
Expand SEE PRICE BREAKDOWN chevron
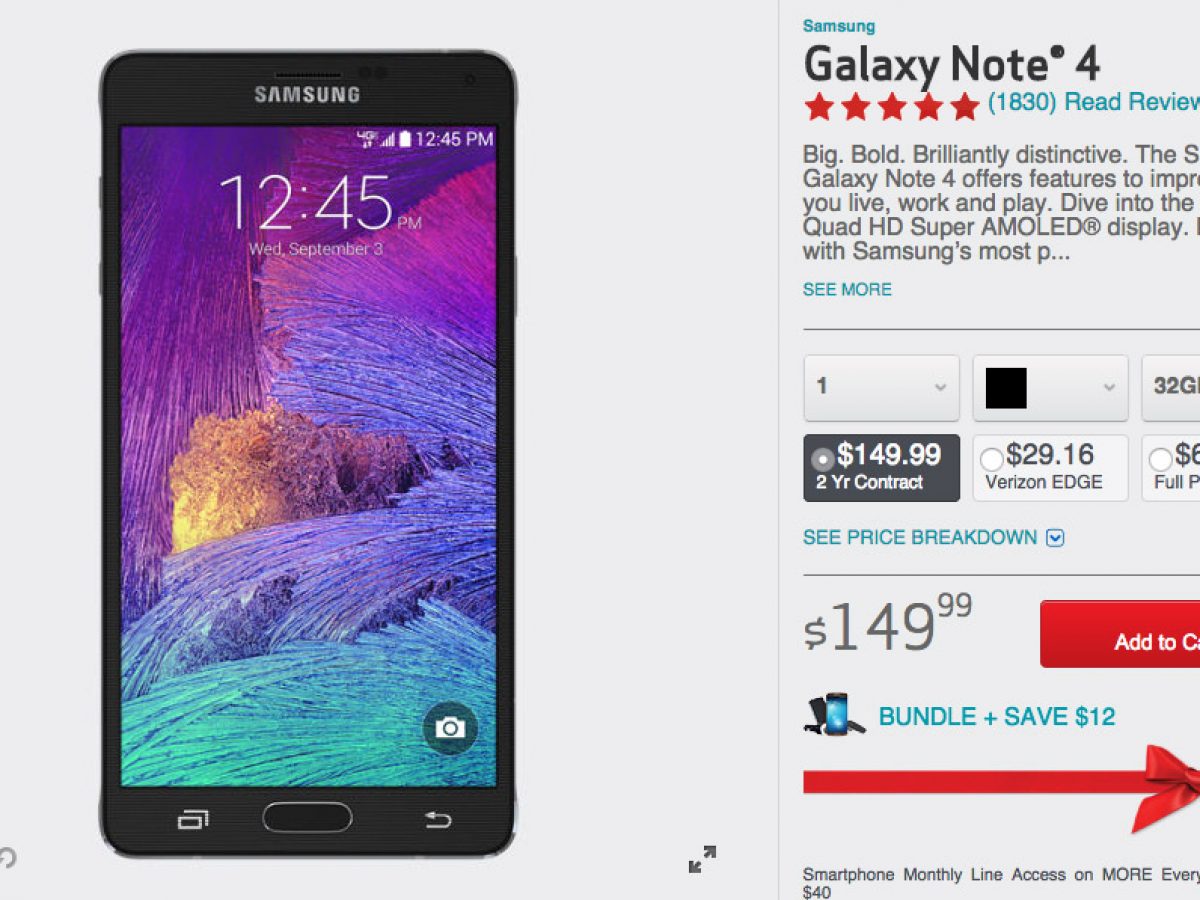[x=1055, y=538]
